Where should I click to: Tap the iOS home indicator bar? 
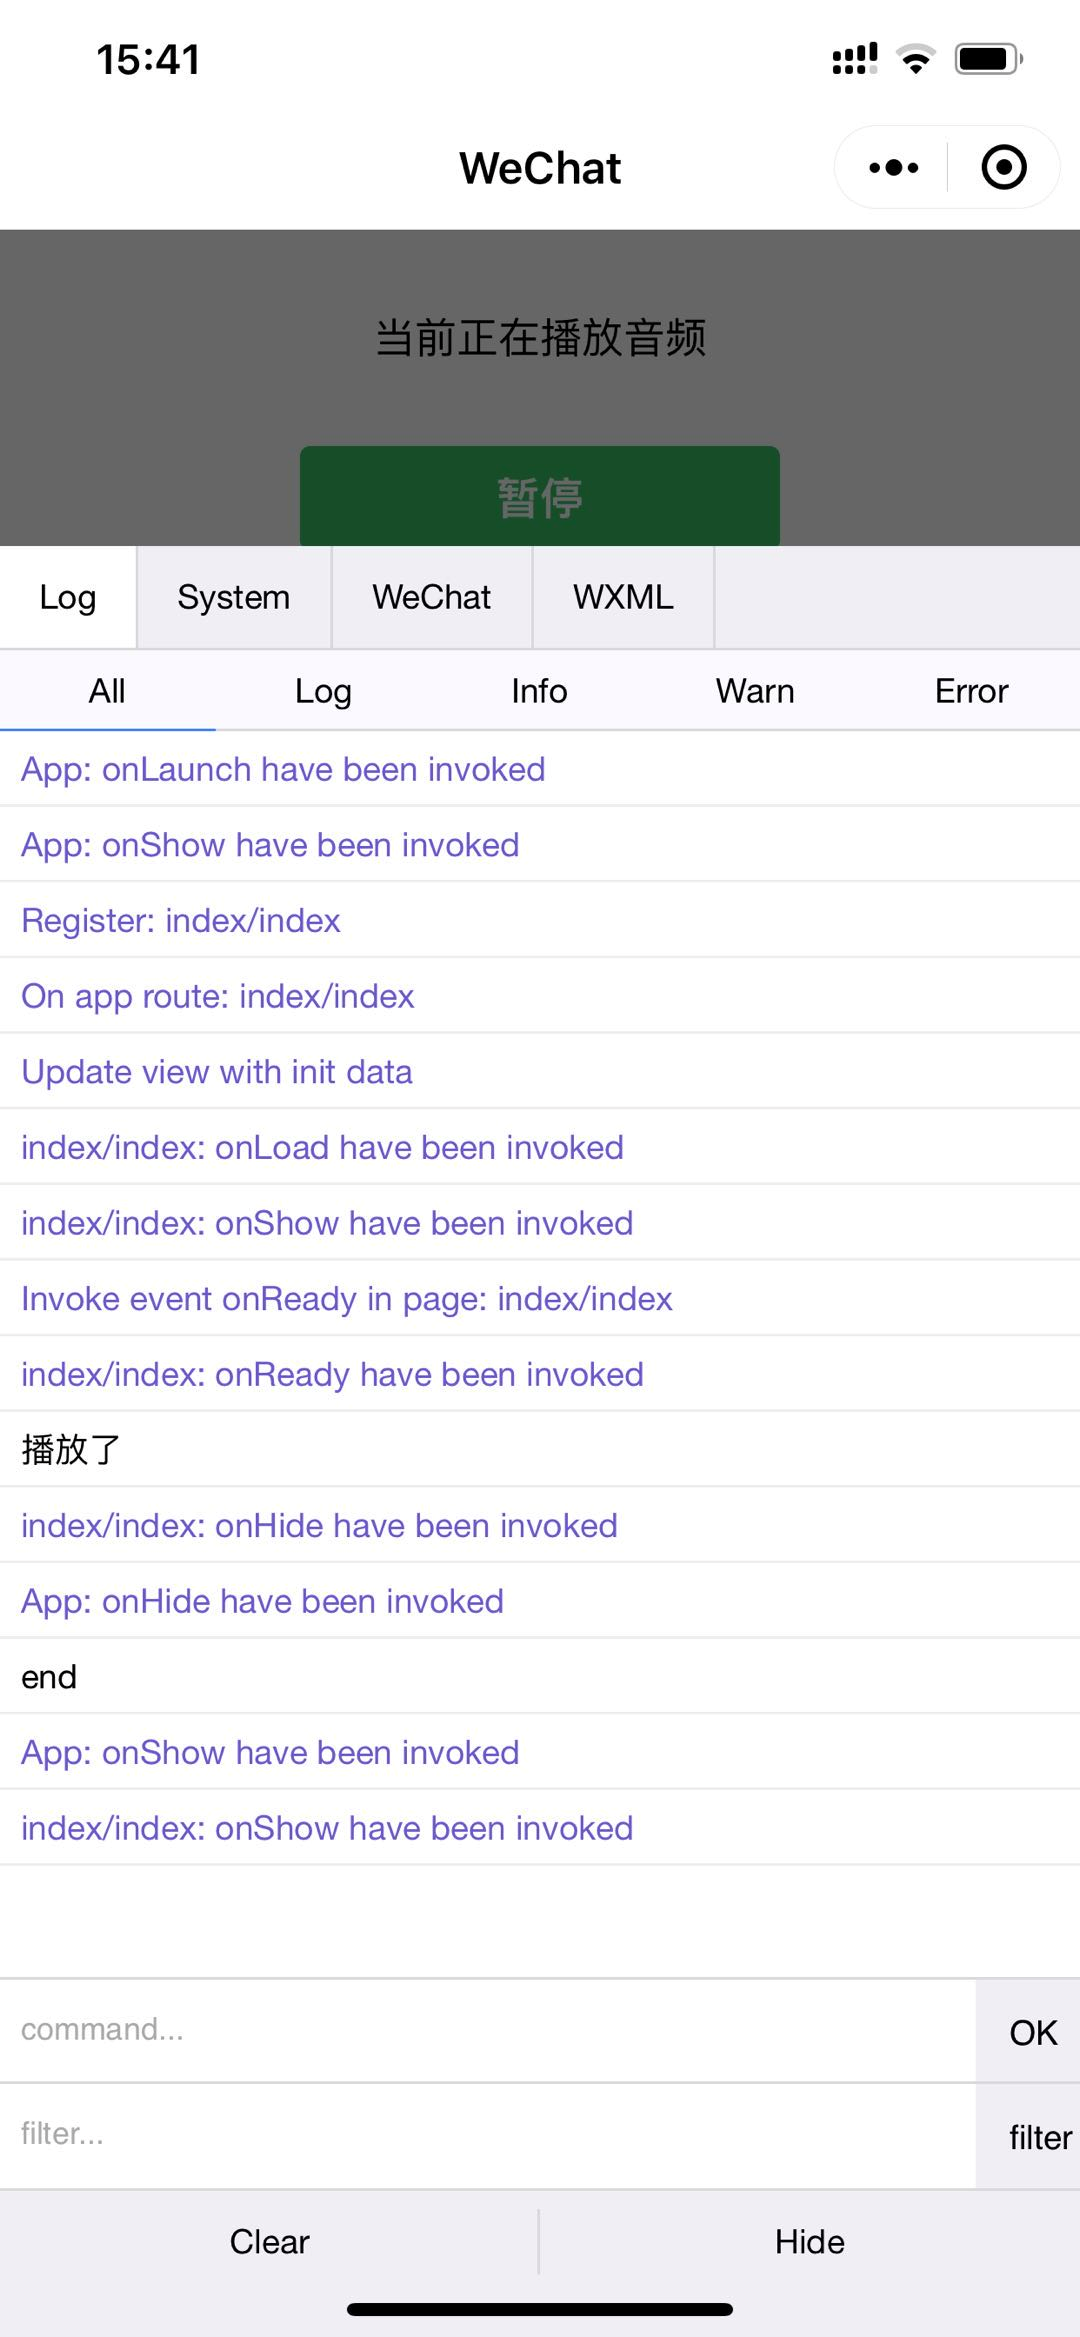point(540,2309)
